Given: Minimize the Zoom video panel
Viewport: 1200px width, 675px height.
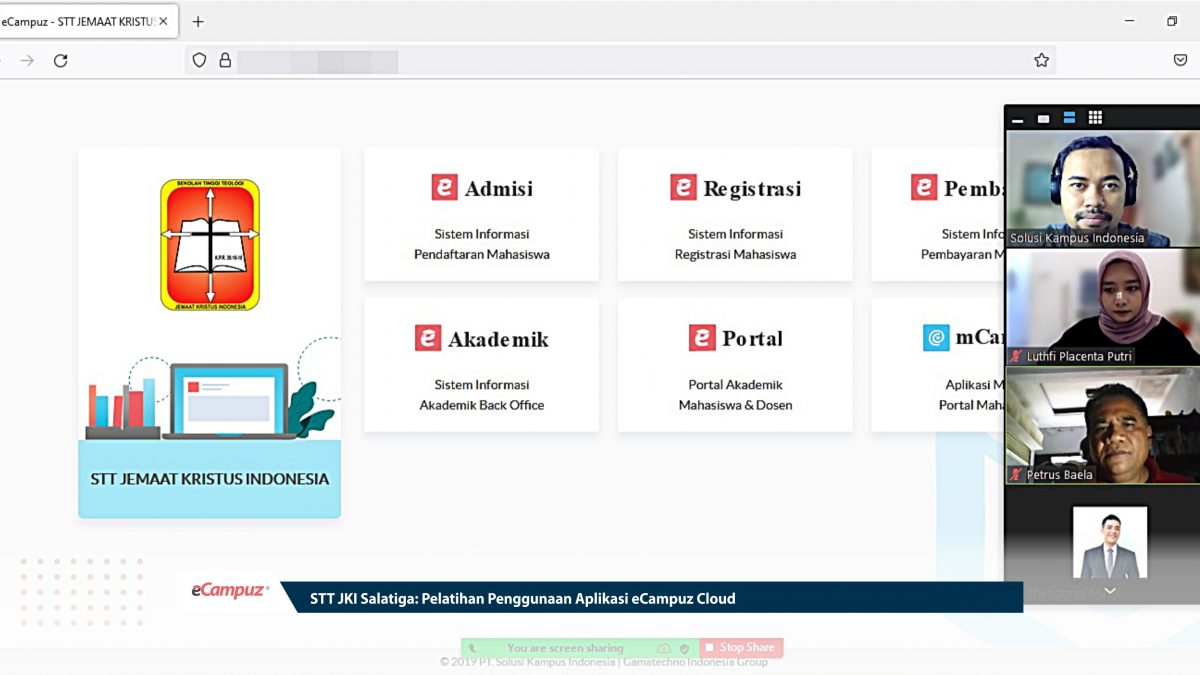Looking at the screenshot, I should tap(1018, 119).
